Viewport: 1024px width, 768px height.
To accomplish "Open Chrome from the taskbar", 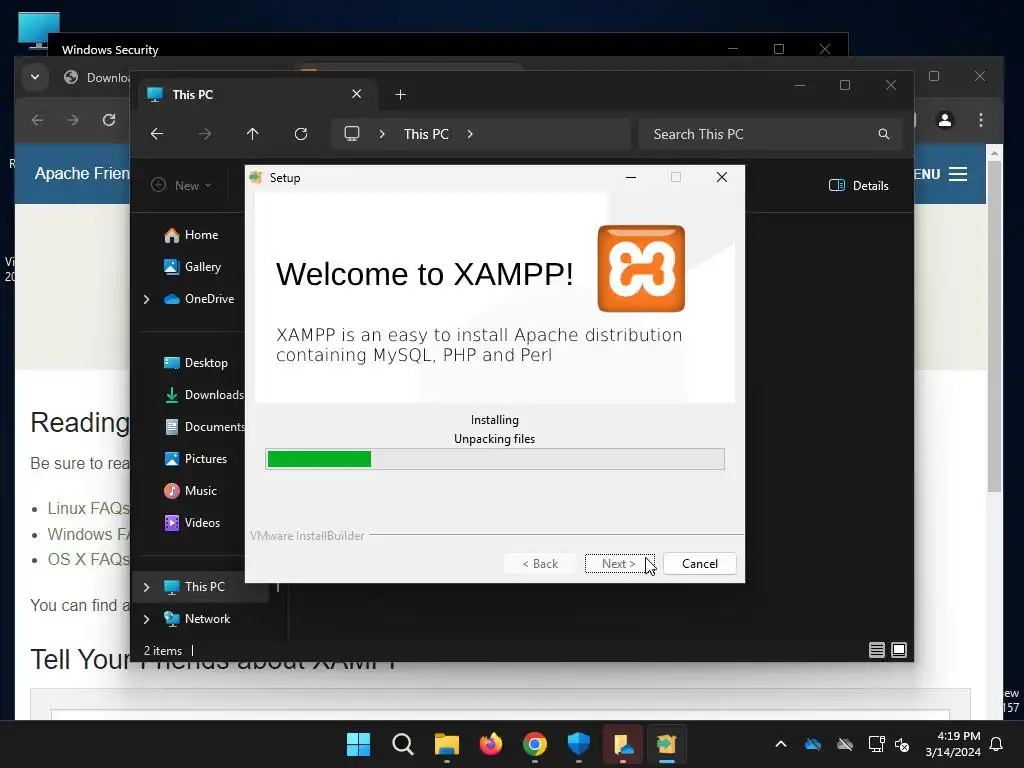I will pos(535,744).
